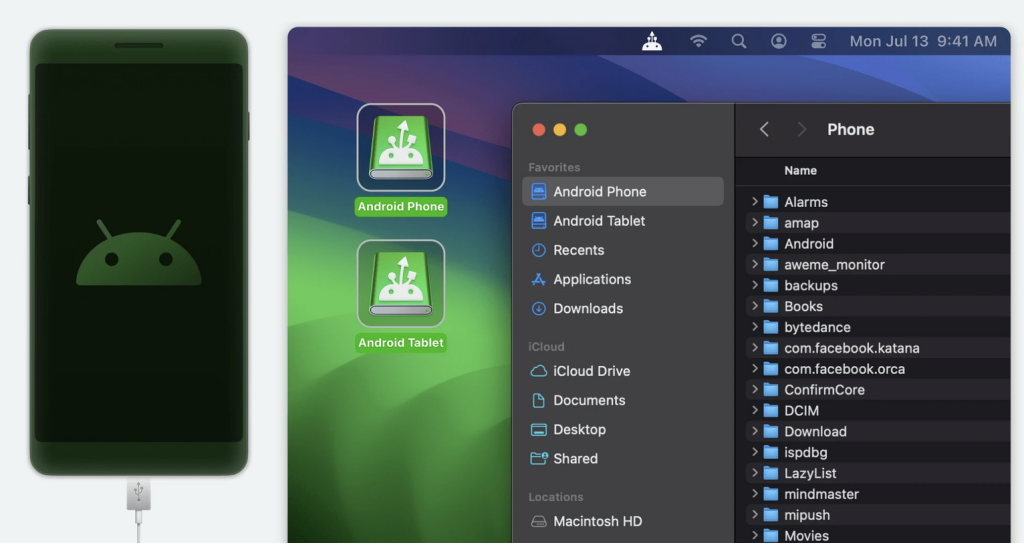
Task: Open Shared in the sidebar
Action: pos(623,459)
